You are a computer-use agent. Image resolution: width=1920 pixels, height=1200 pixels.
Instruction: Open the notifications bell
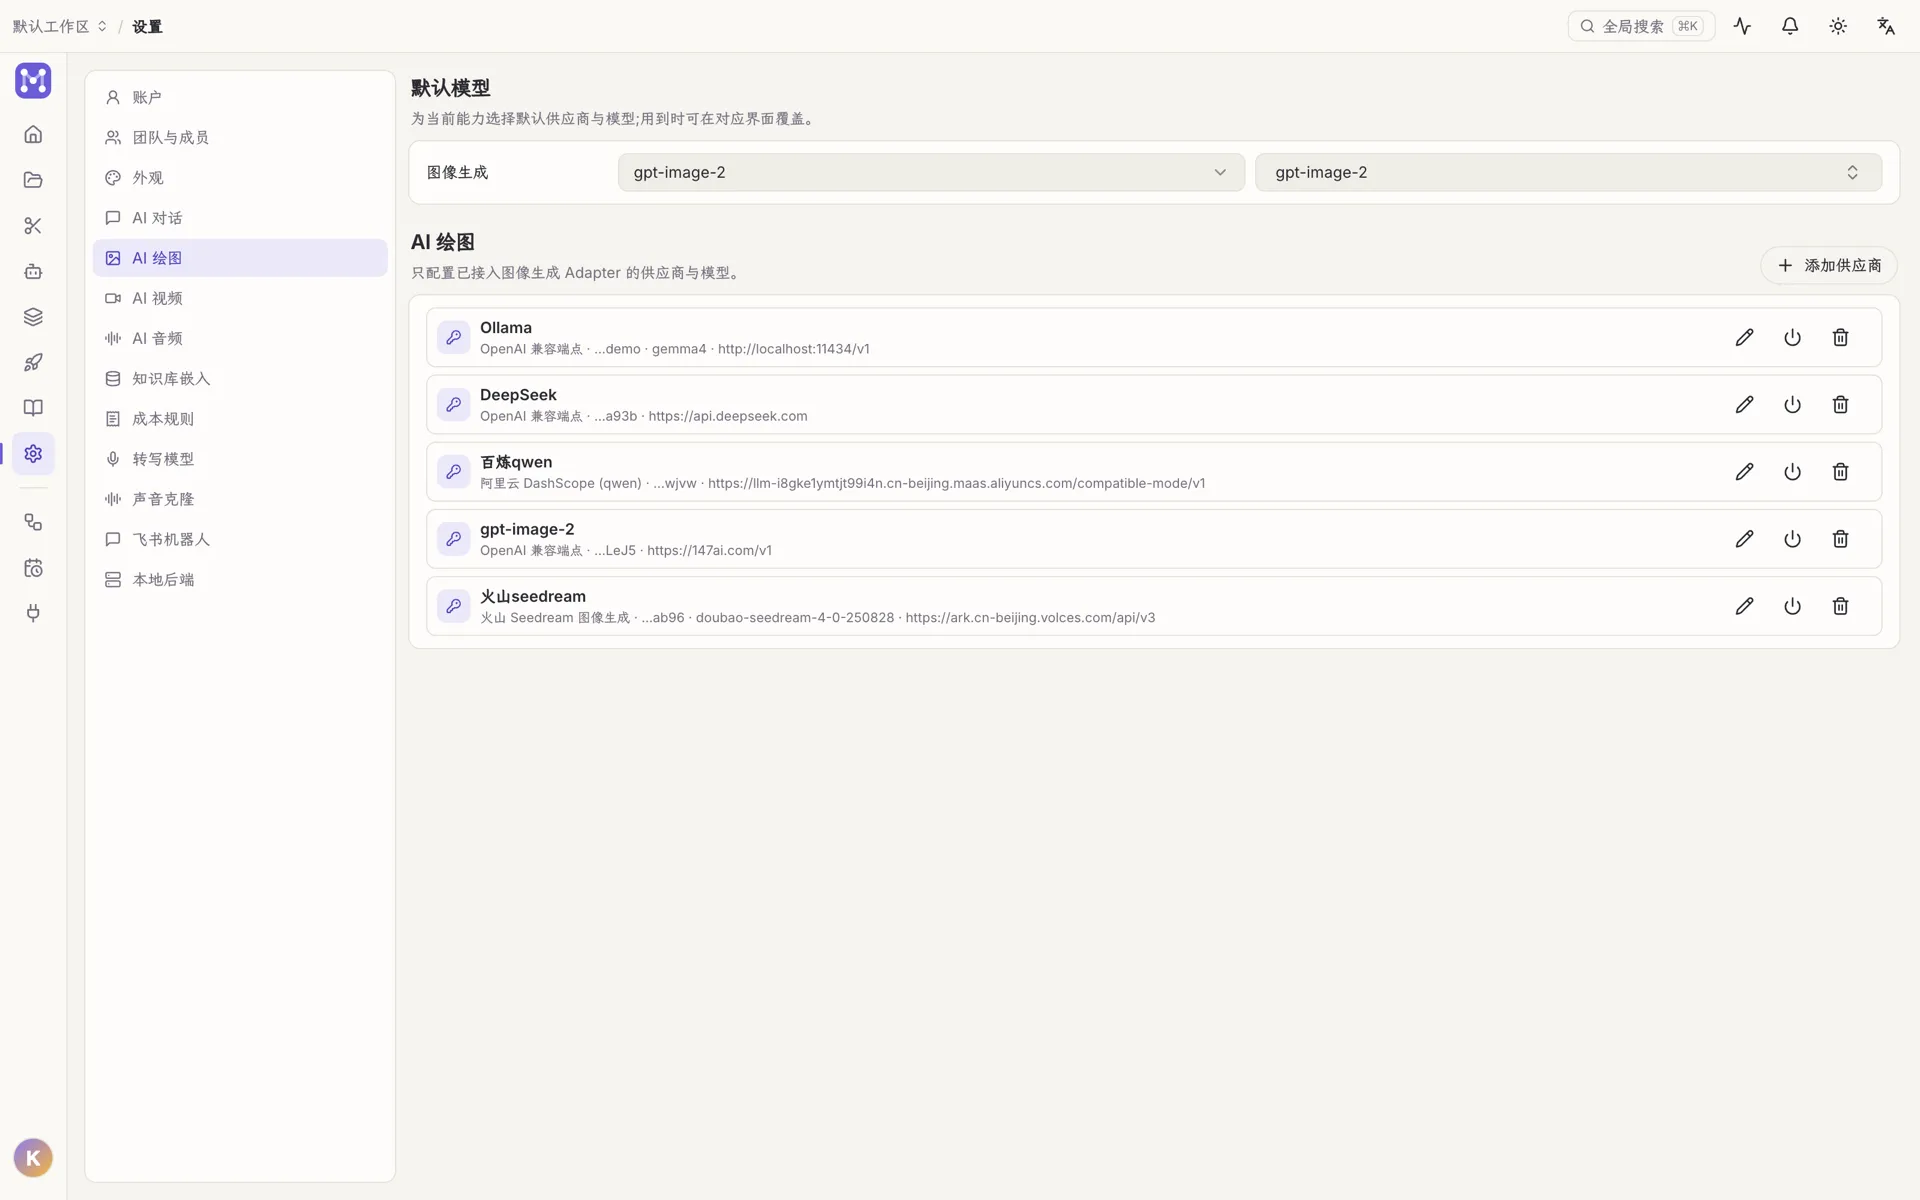click(x=1790, y=26)
